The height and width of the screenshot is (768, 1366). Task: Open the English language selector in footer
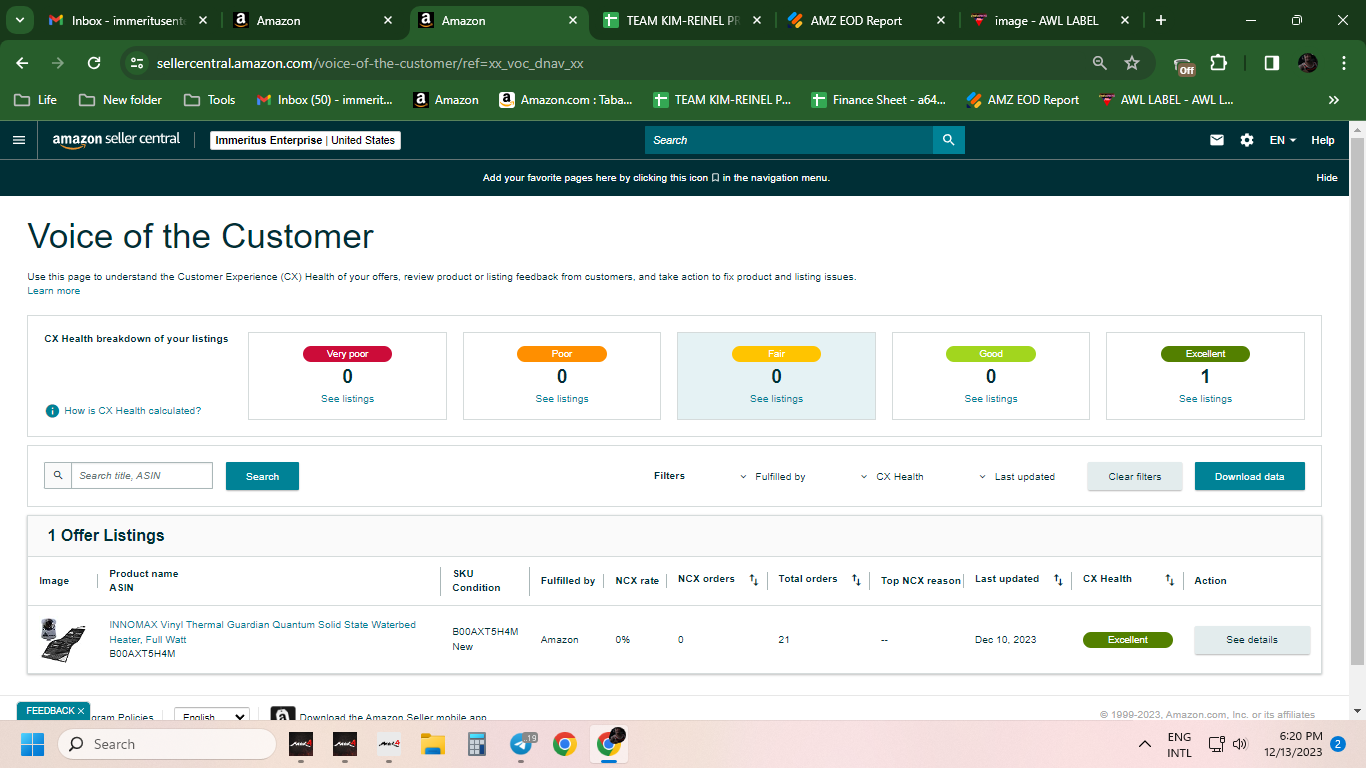pyautogui.click(x=212, y=716)
